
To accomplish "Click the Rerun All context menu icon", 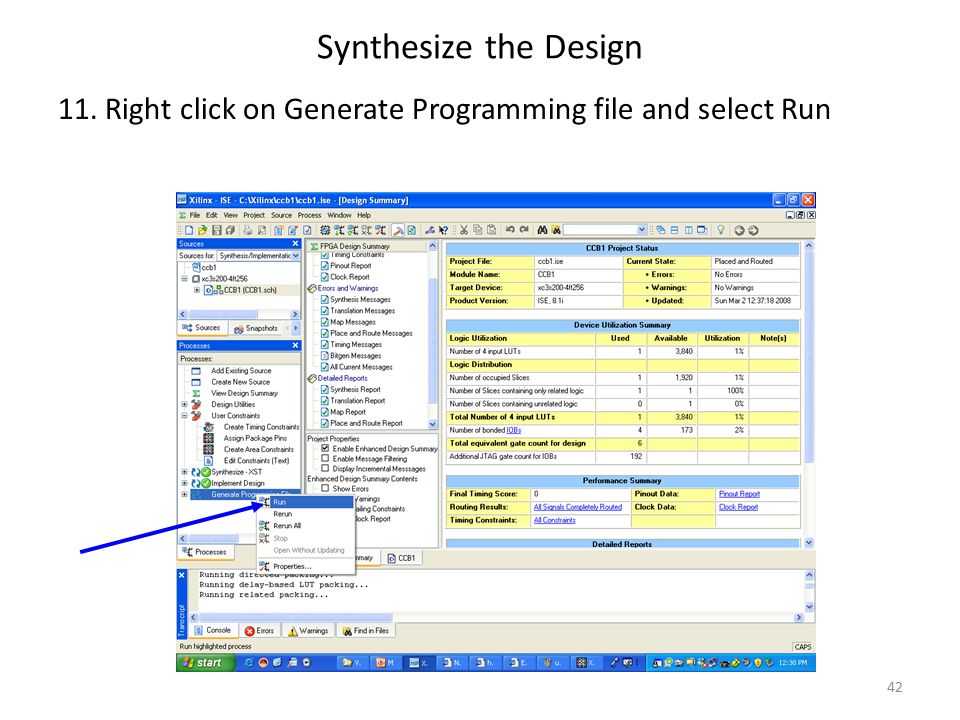I will pyautogui.click(x=264, y=526).
